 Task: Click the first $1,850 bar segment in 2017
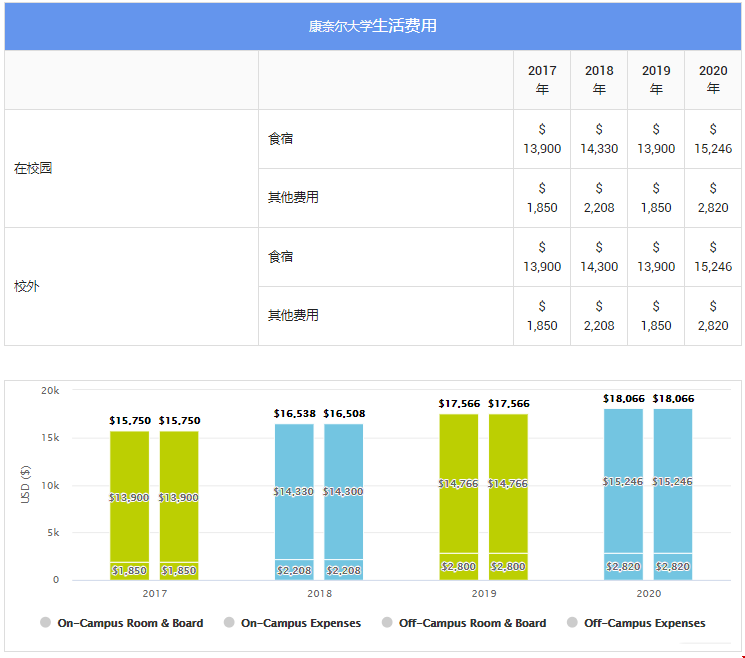129,571
